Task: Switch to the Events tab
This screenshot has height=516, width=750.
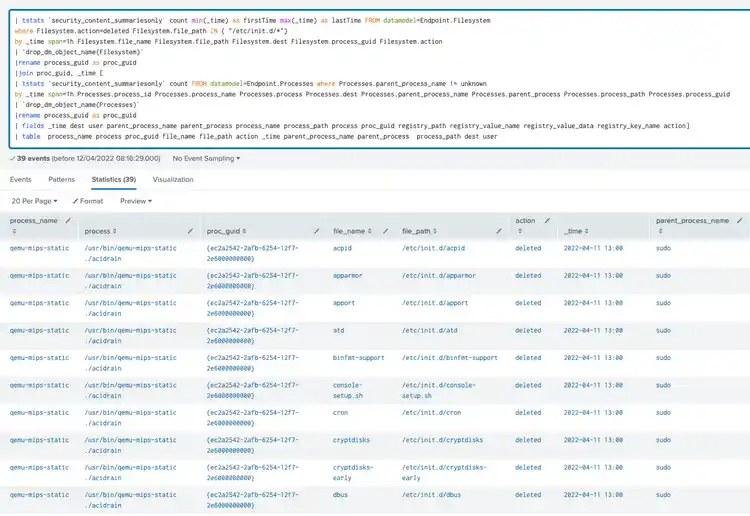Action: pyautogui.click(x=20, y=180)
